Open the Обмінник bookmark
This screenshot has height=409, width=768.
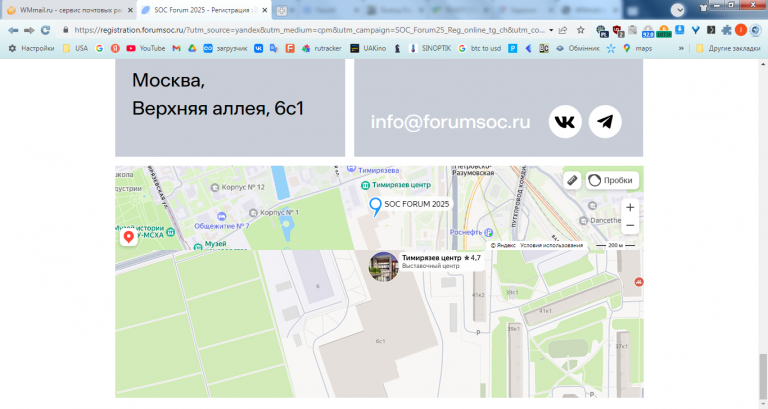577,48
